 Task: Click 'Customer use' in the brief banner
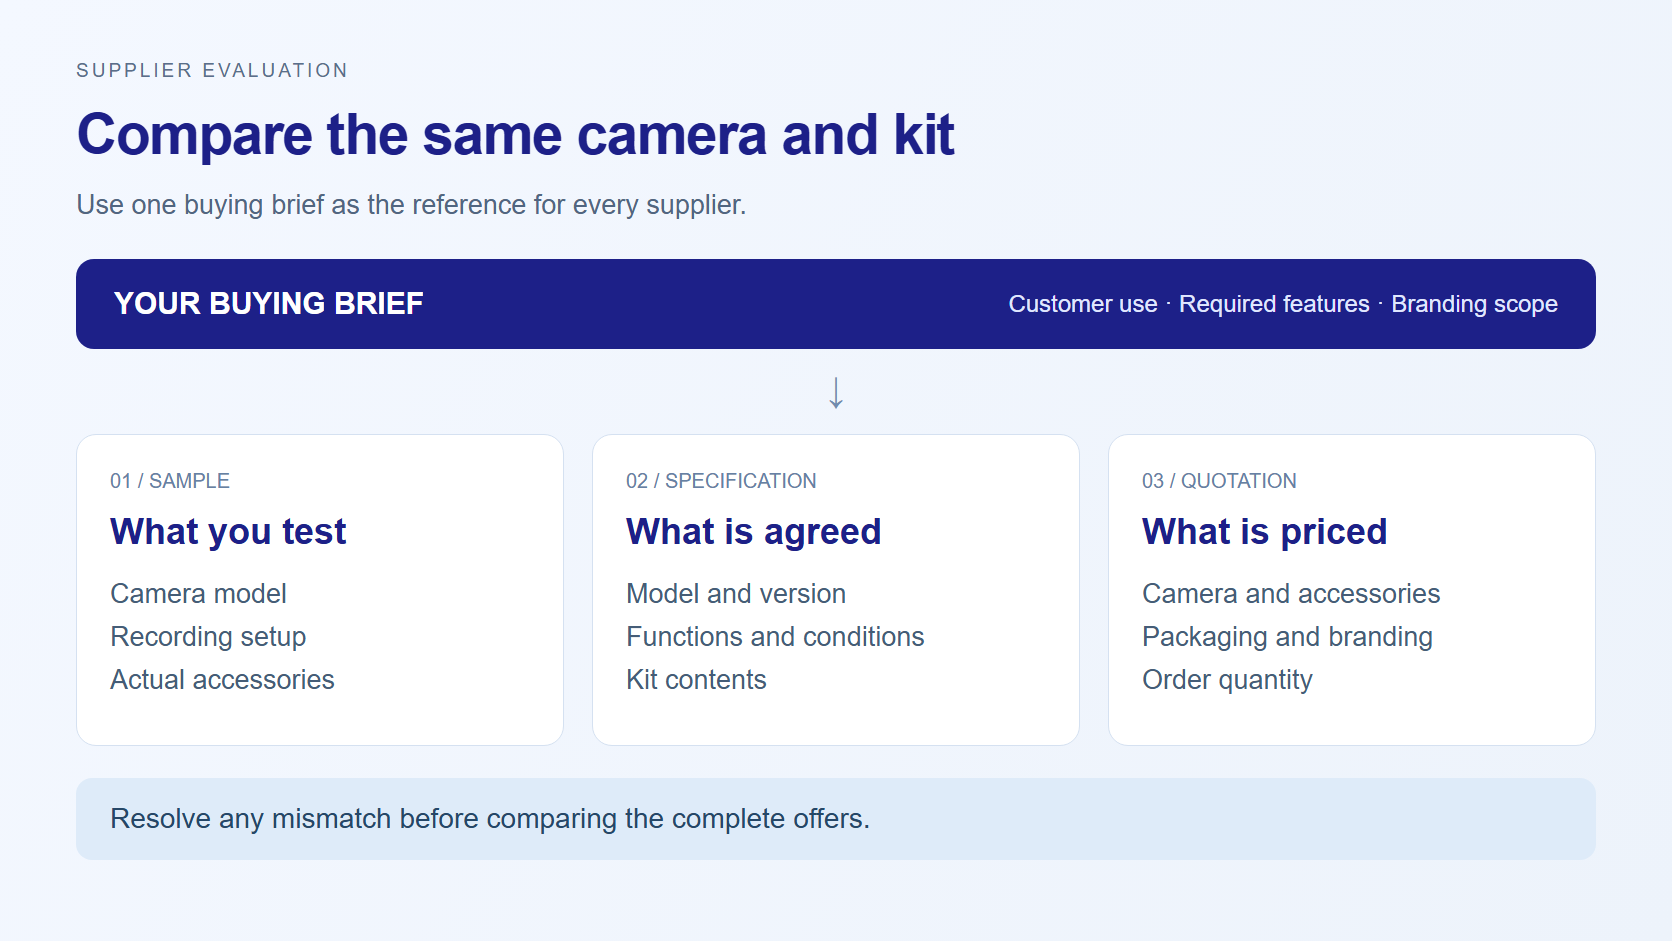1082,304
